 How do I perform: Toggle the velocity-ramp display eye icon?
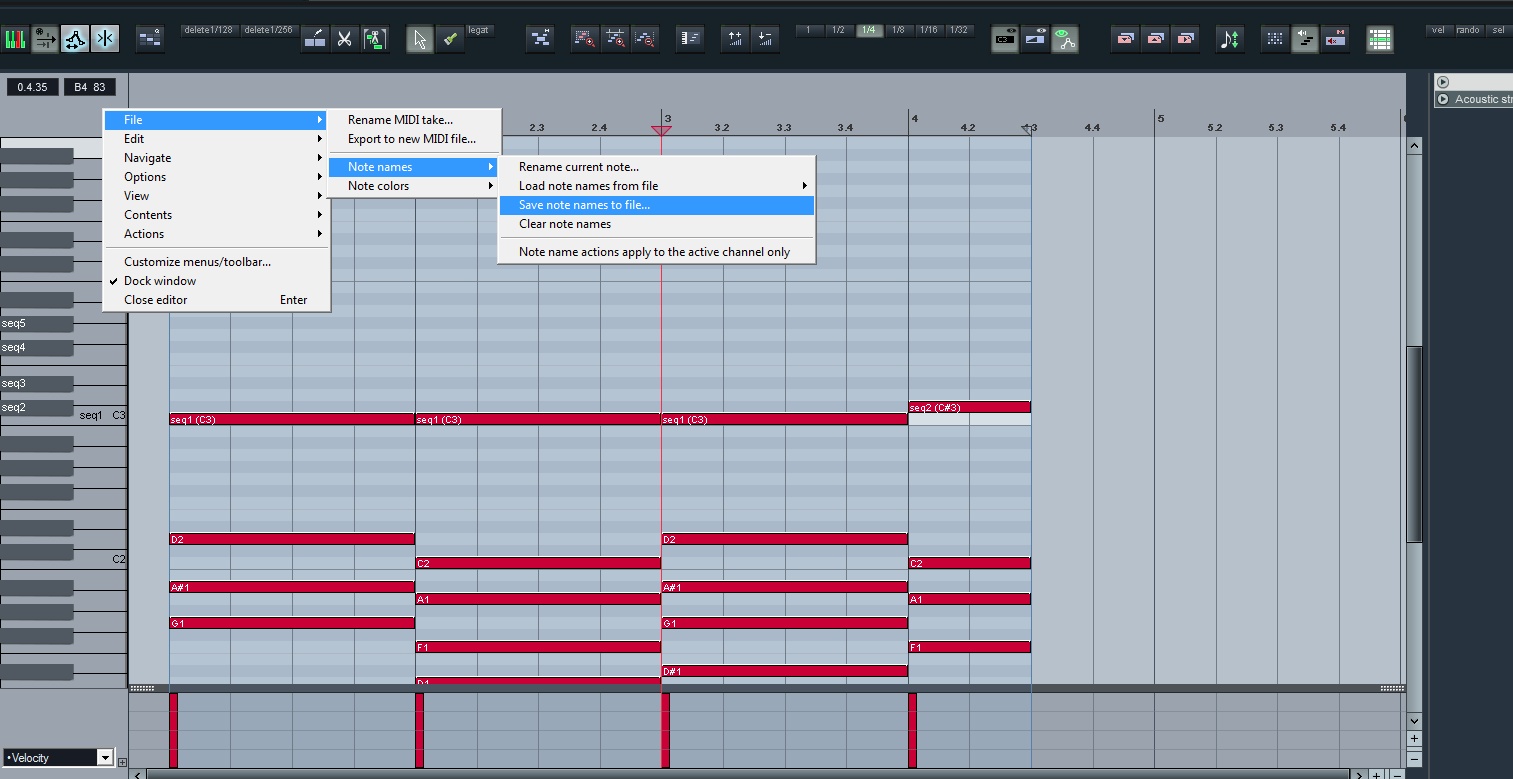tap(1035, 39)
